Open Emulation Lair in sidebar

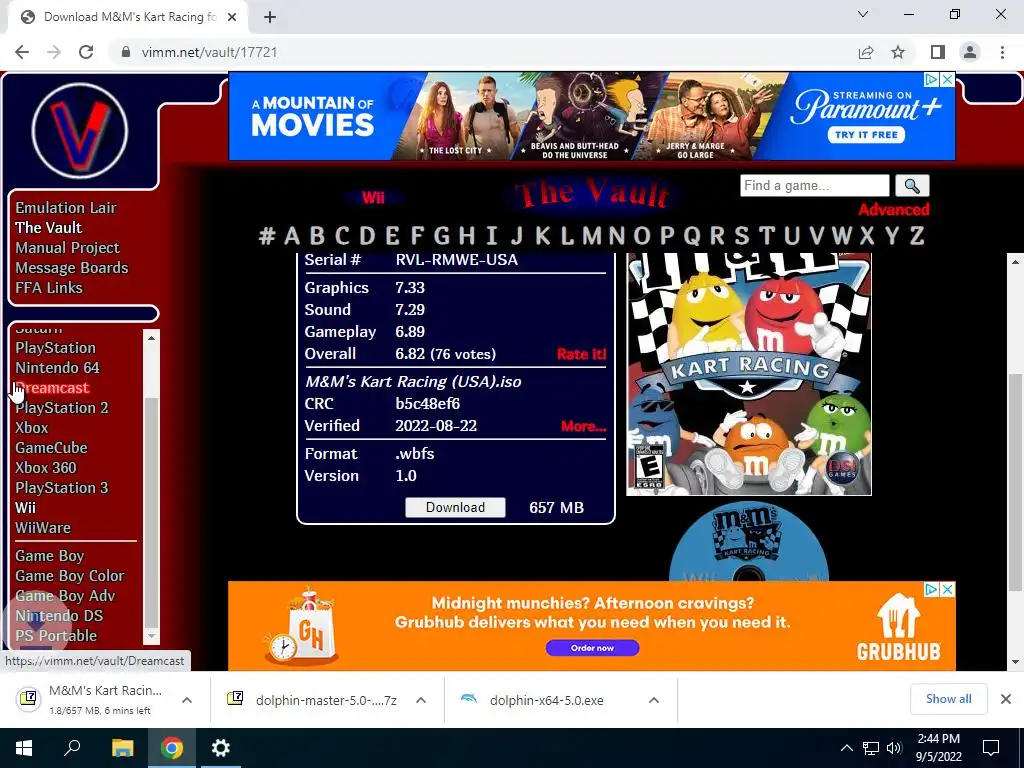click(x=66, y=208)
